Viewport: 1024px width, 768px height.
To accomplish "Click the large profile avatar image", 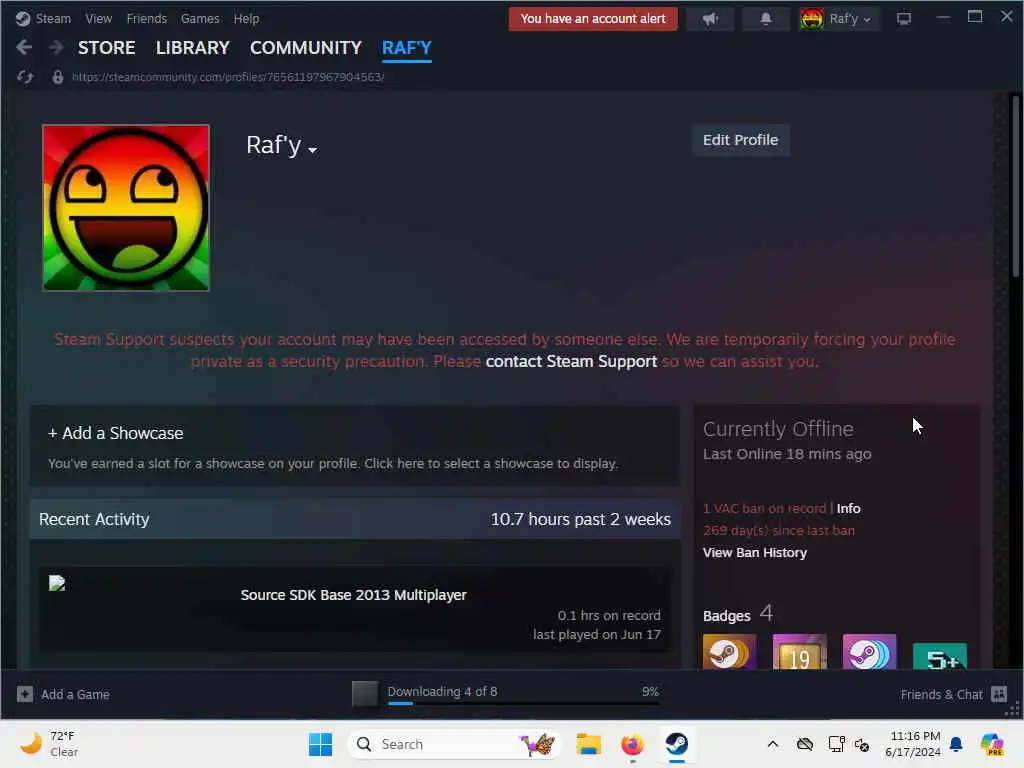I will coord(126,208).
